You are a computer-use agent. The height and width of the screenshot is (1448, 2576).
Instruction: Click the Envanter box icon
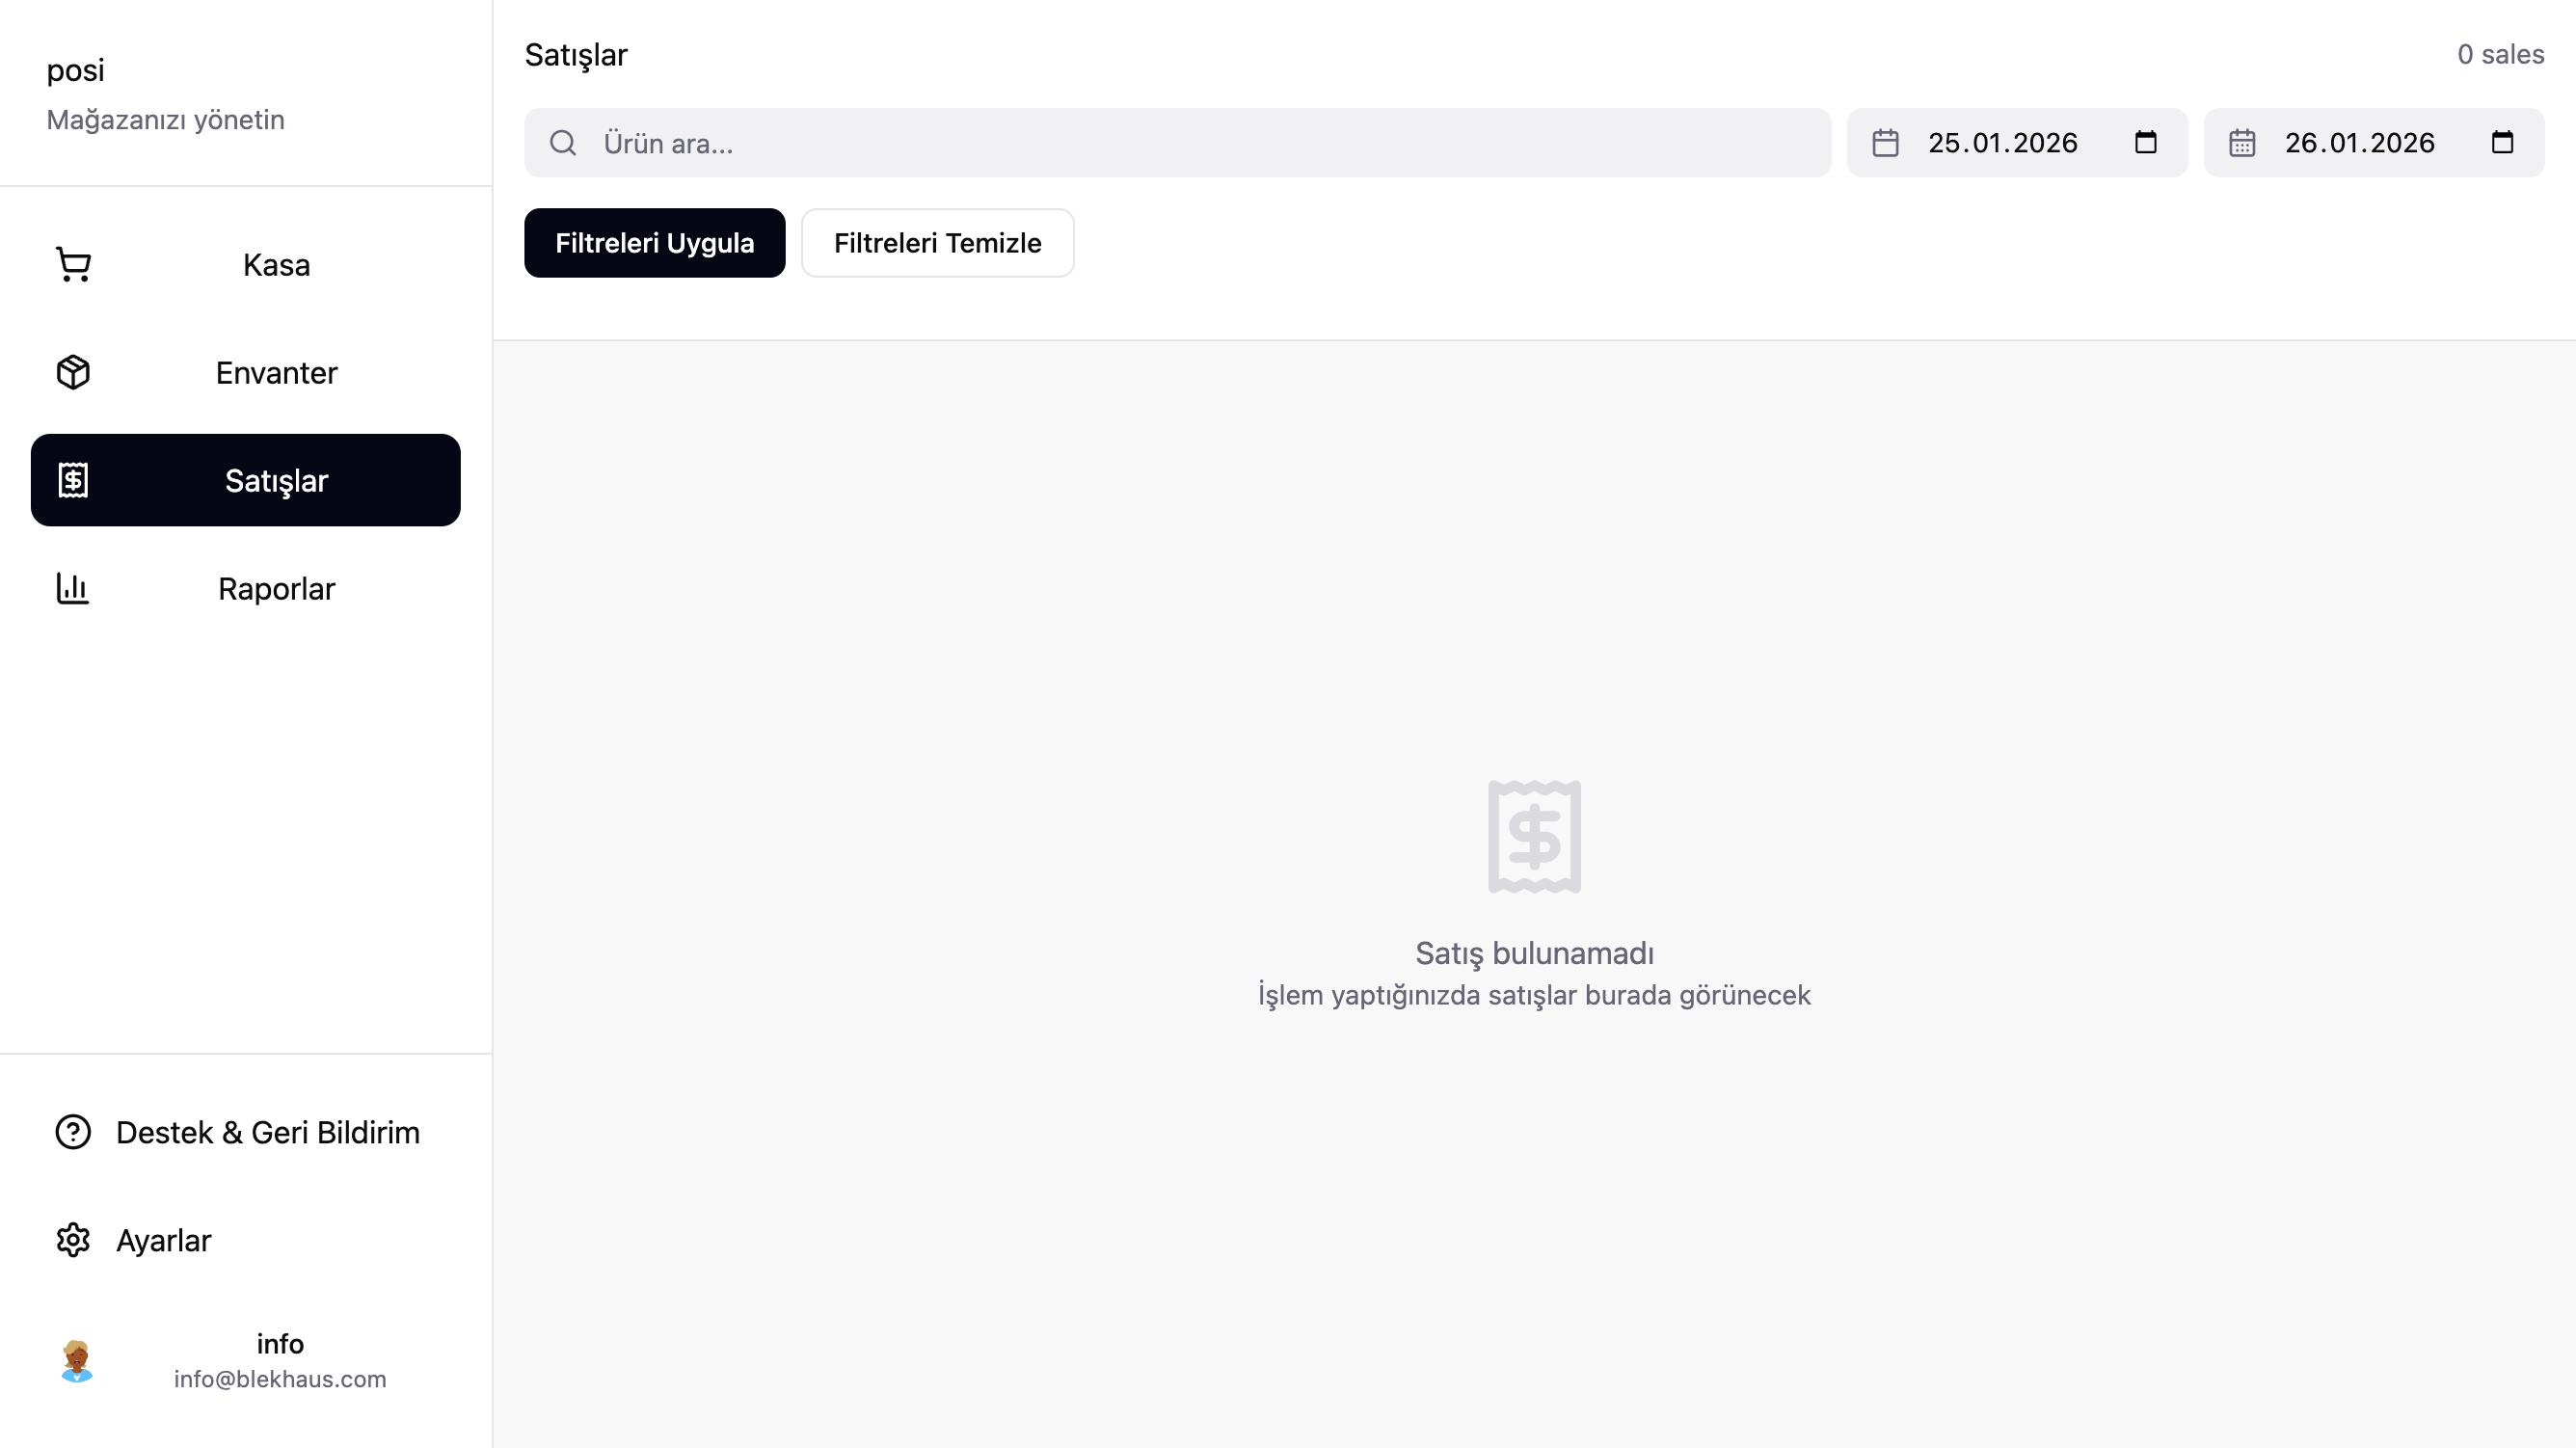coord(73,373)
